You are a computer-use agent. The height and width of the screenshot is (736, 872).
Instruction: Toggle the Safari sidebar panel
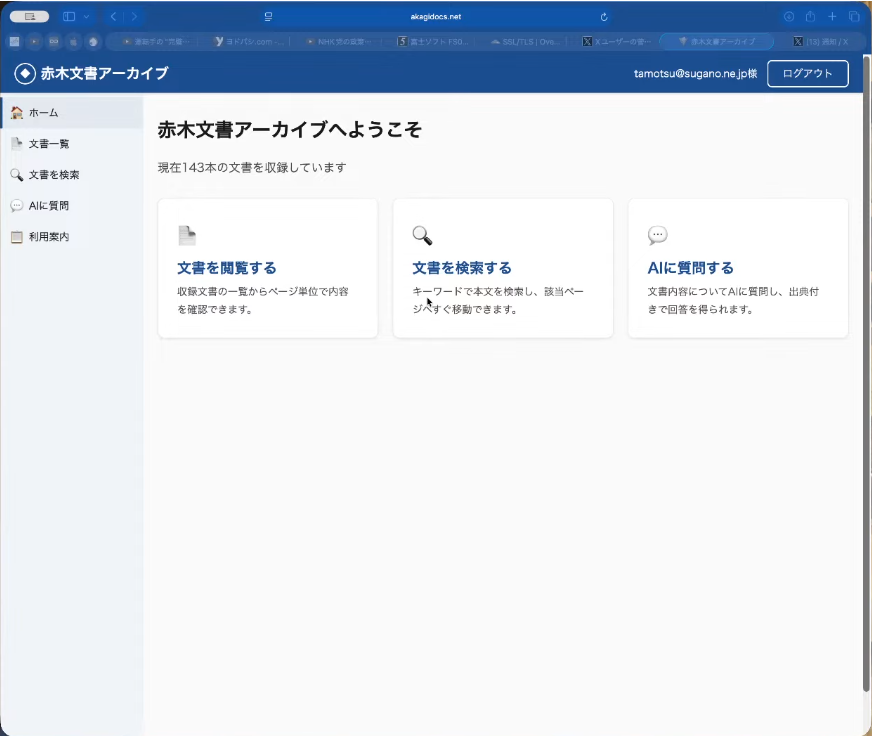coord(69,17)
